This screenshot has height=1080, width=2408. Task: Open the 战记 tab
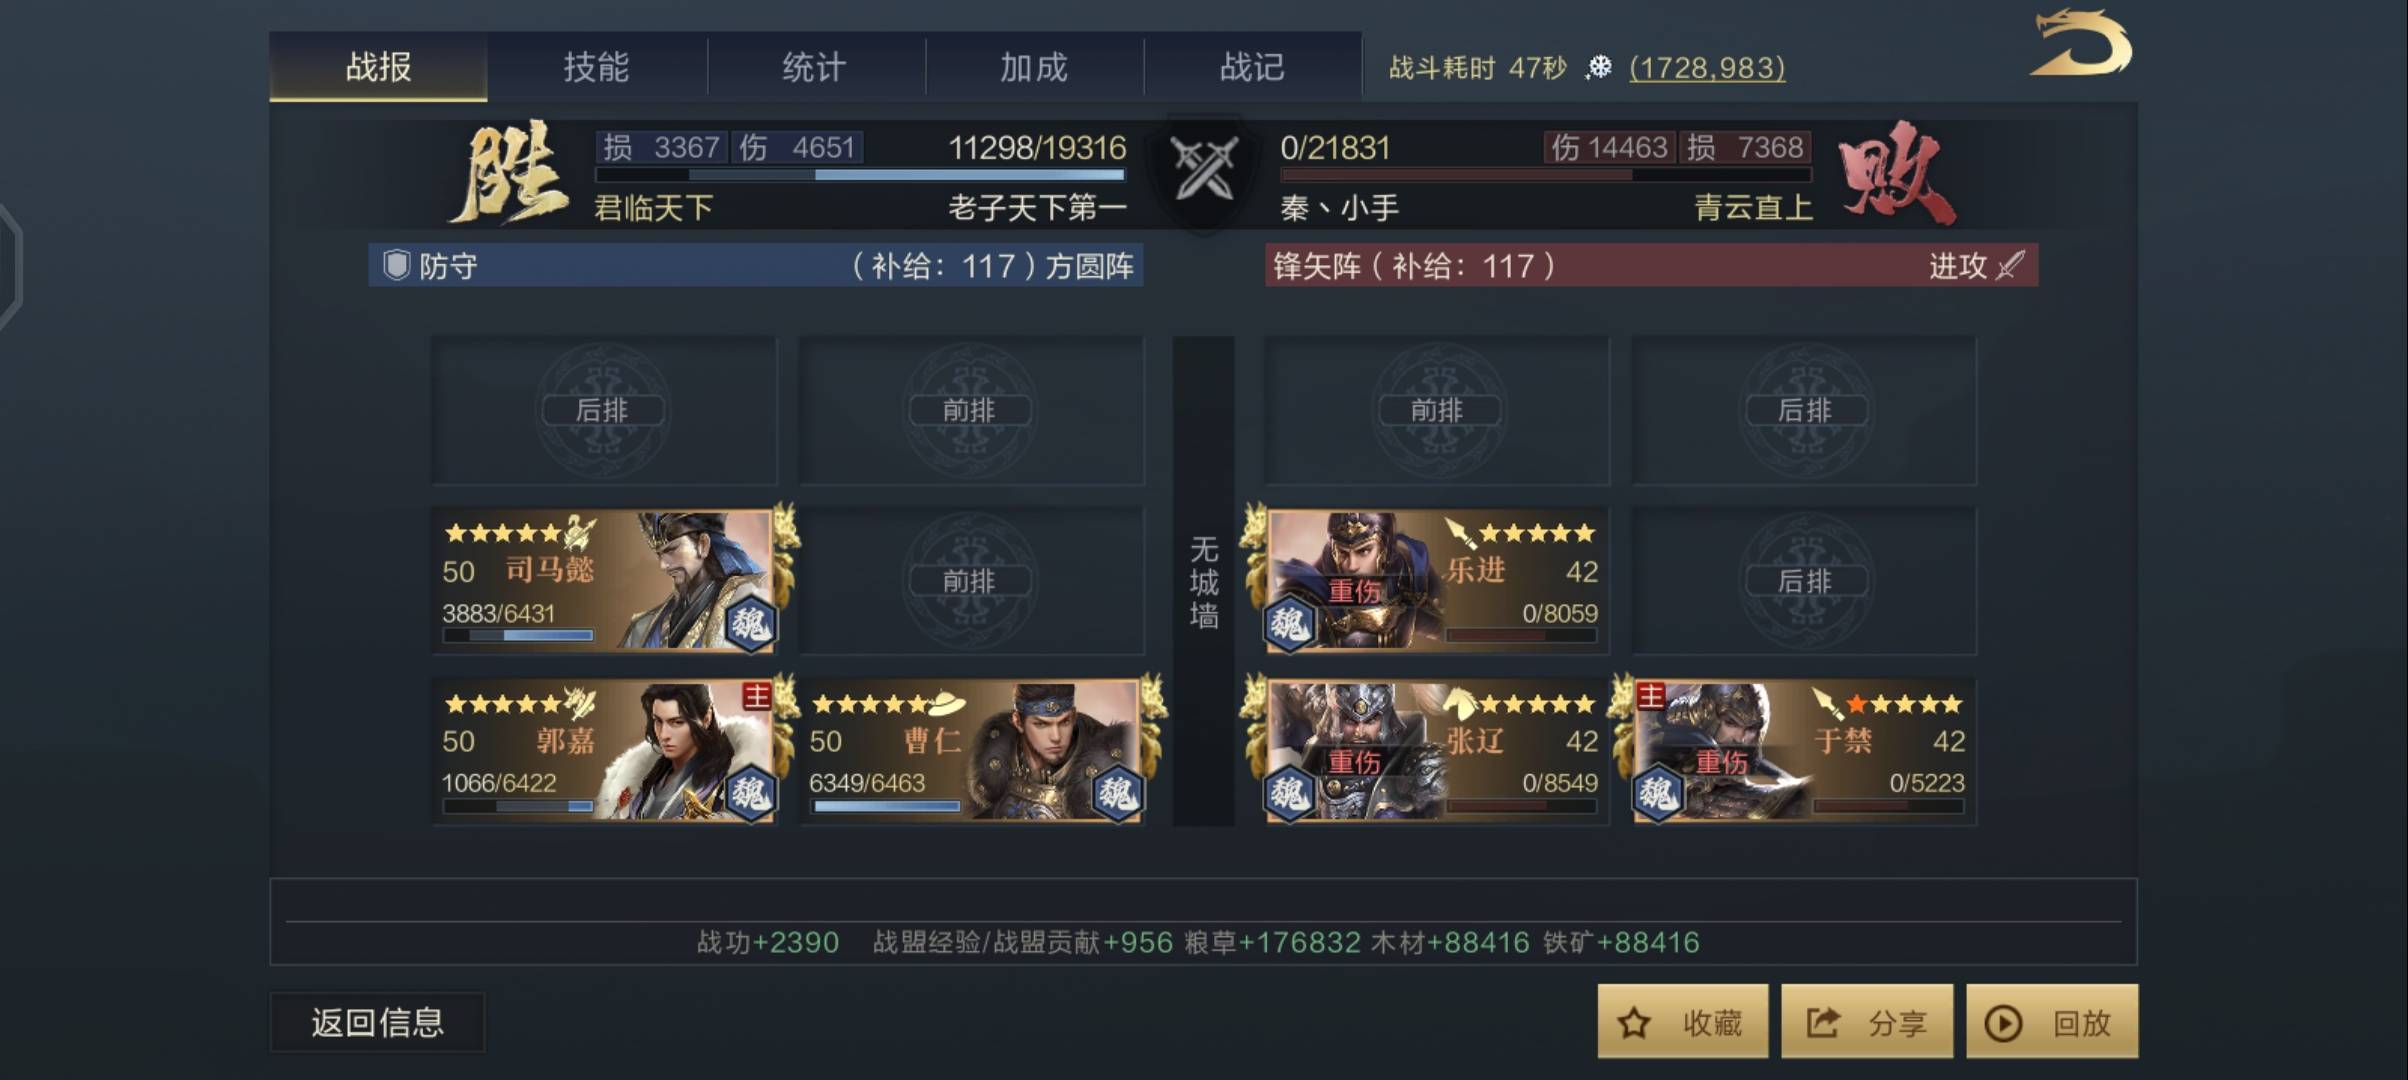(x=1252, y=67)
